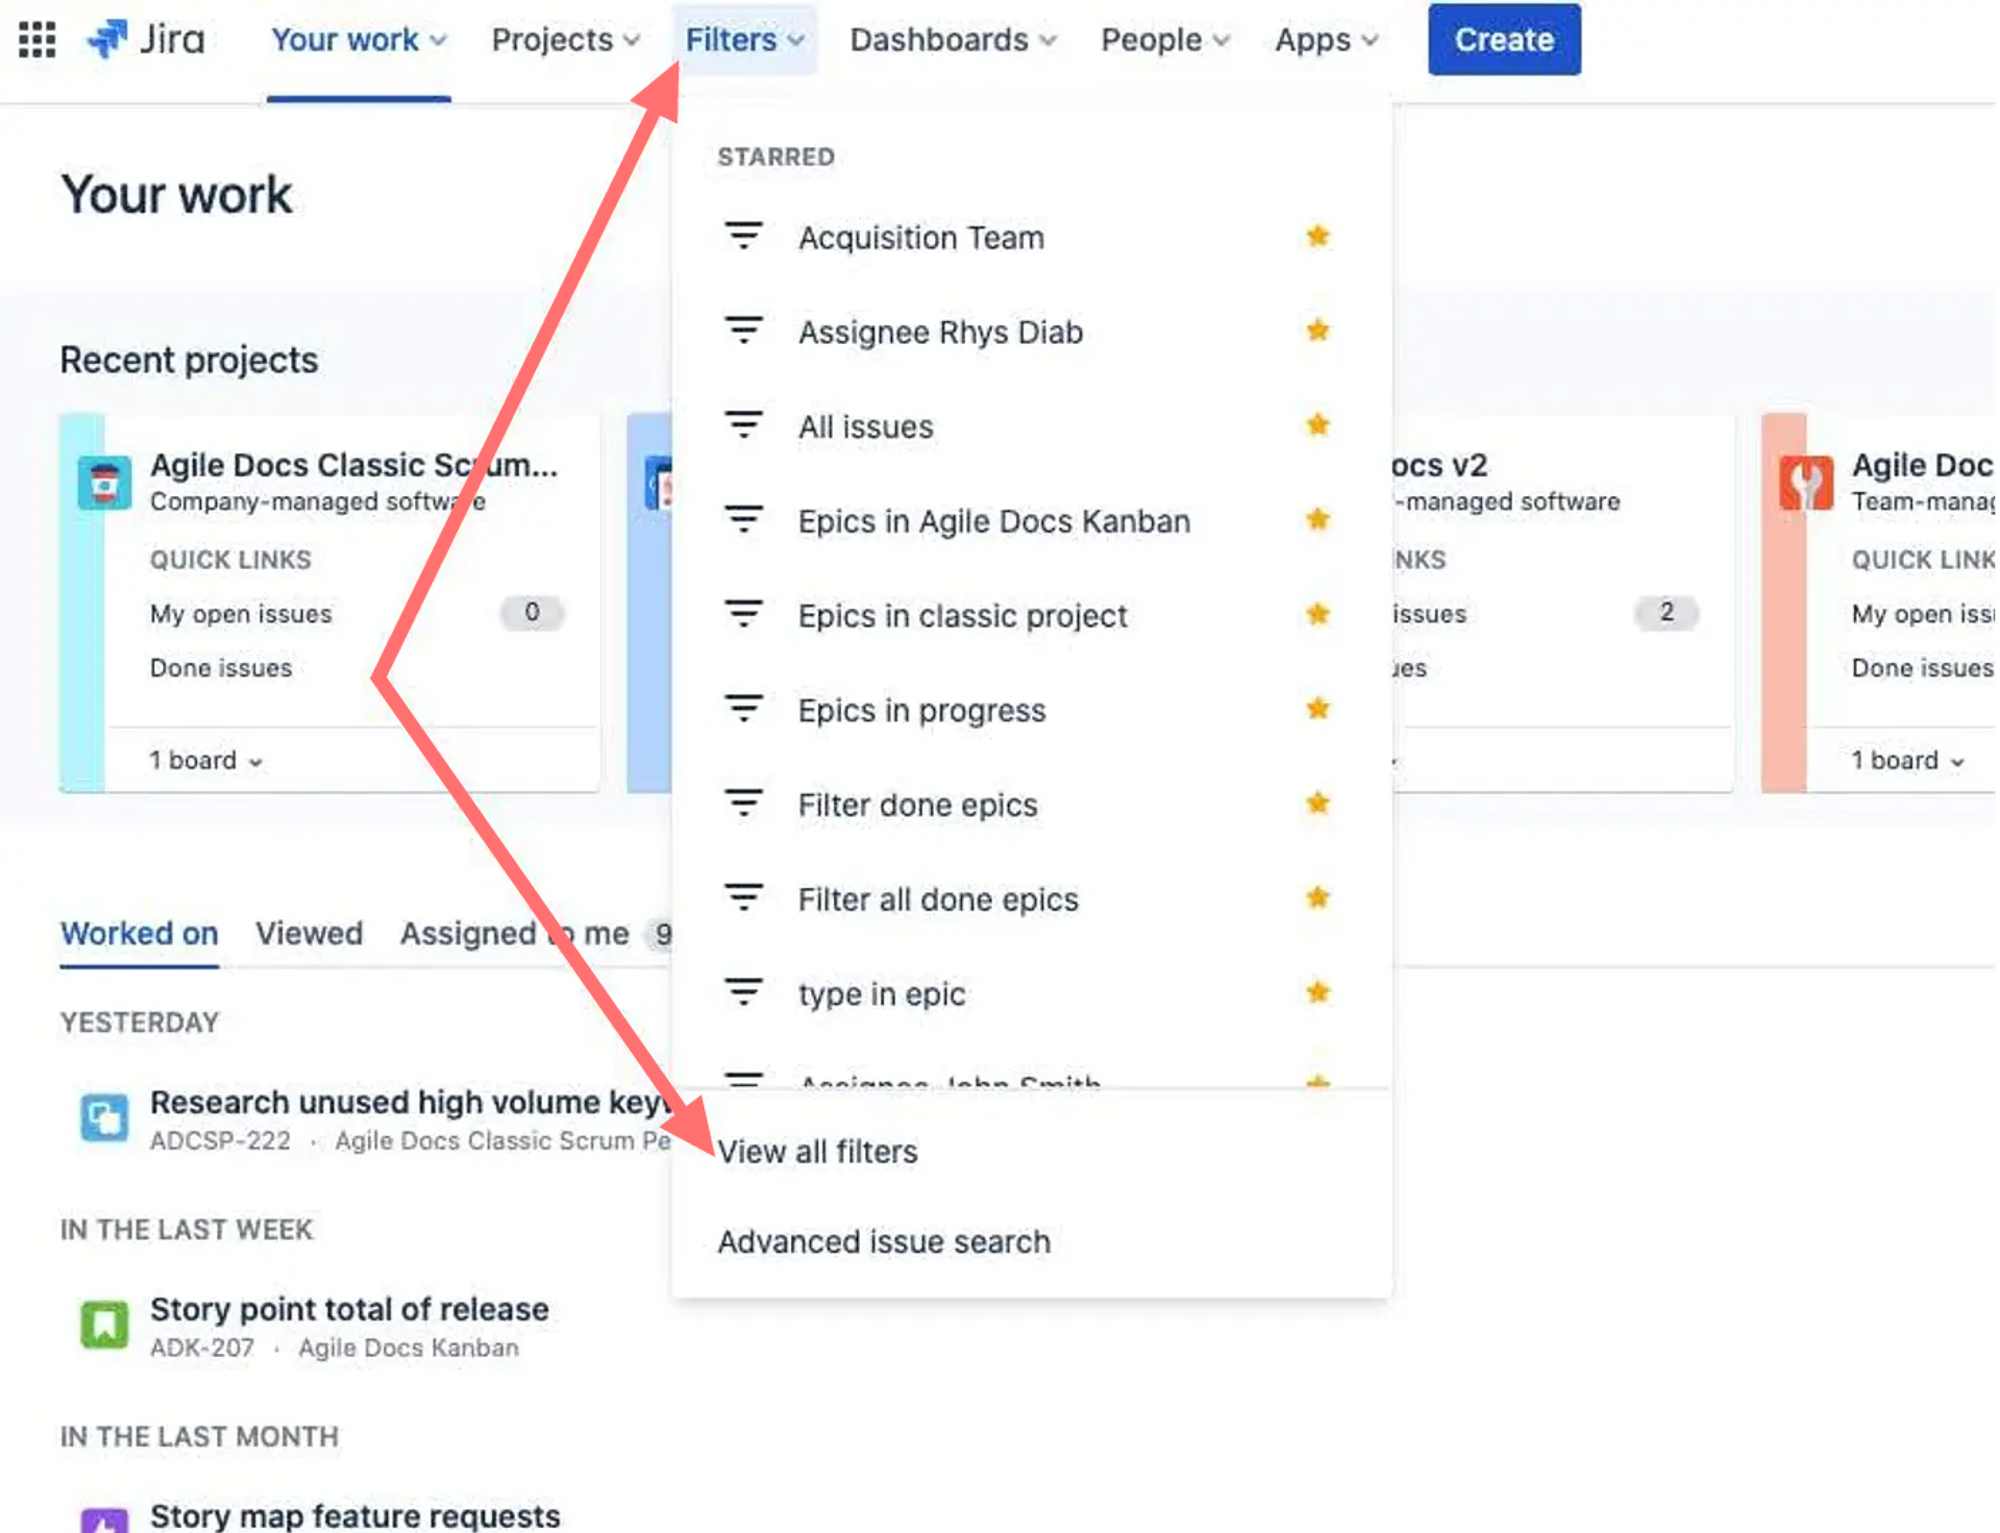Unstar the Acquisition Team filter
This screenshot has width=2000, height=1533.
pyautogui.click(x=1317, y=237)
